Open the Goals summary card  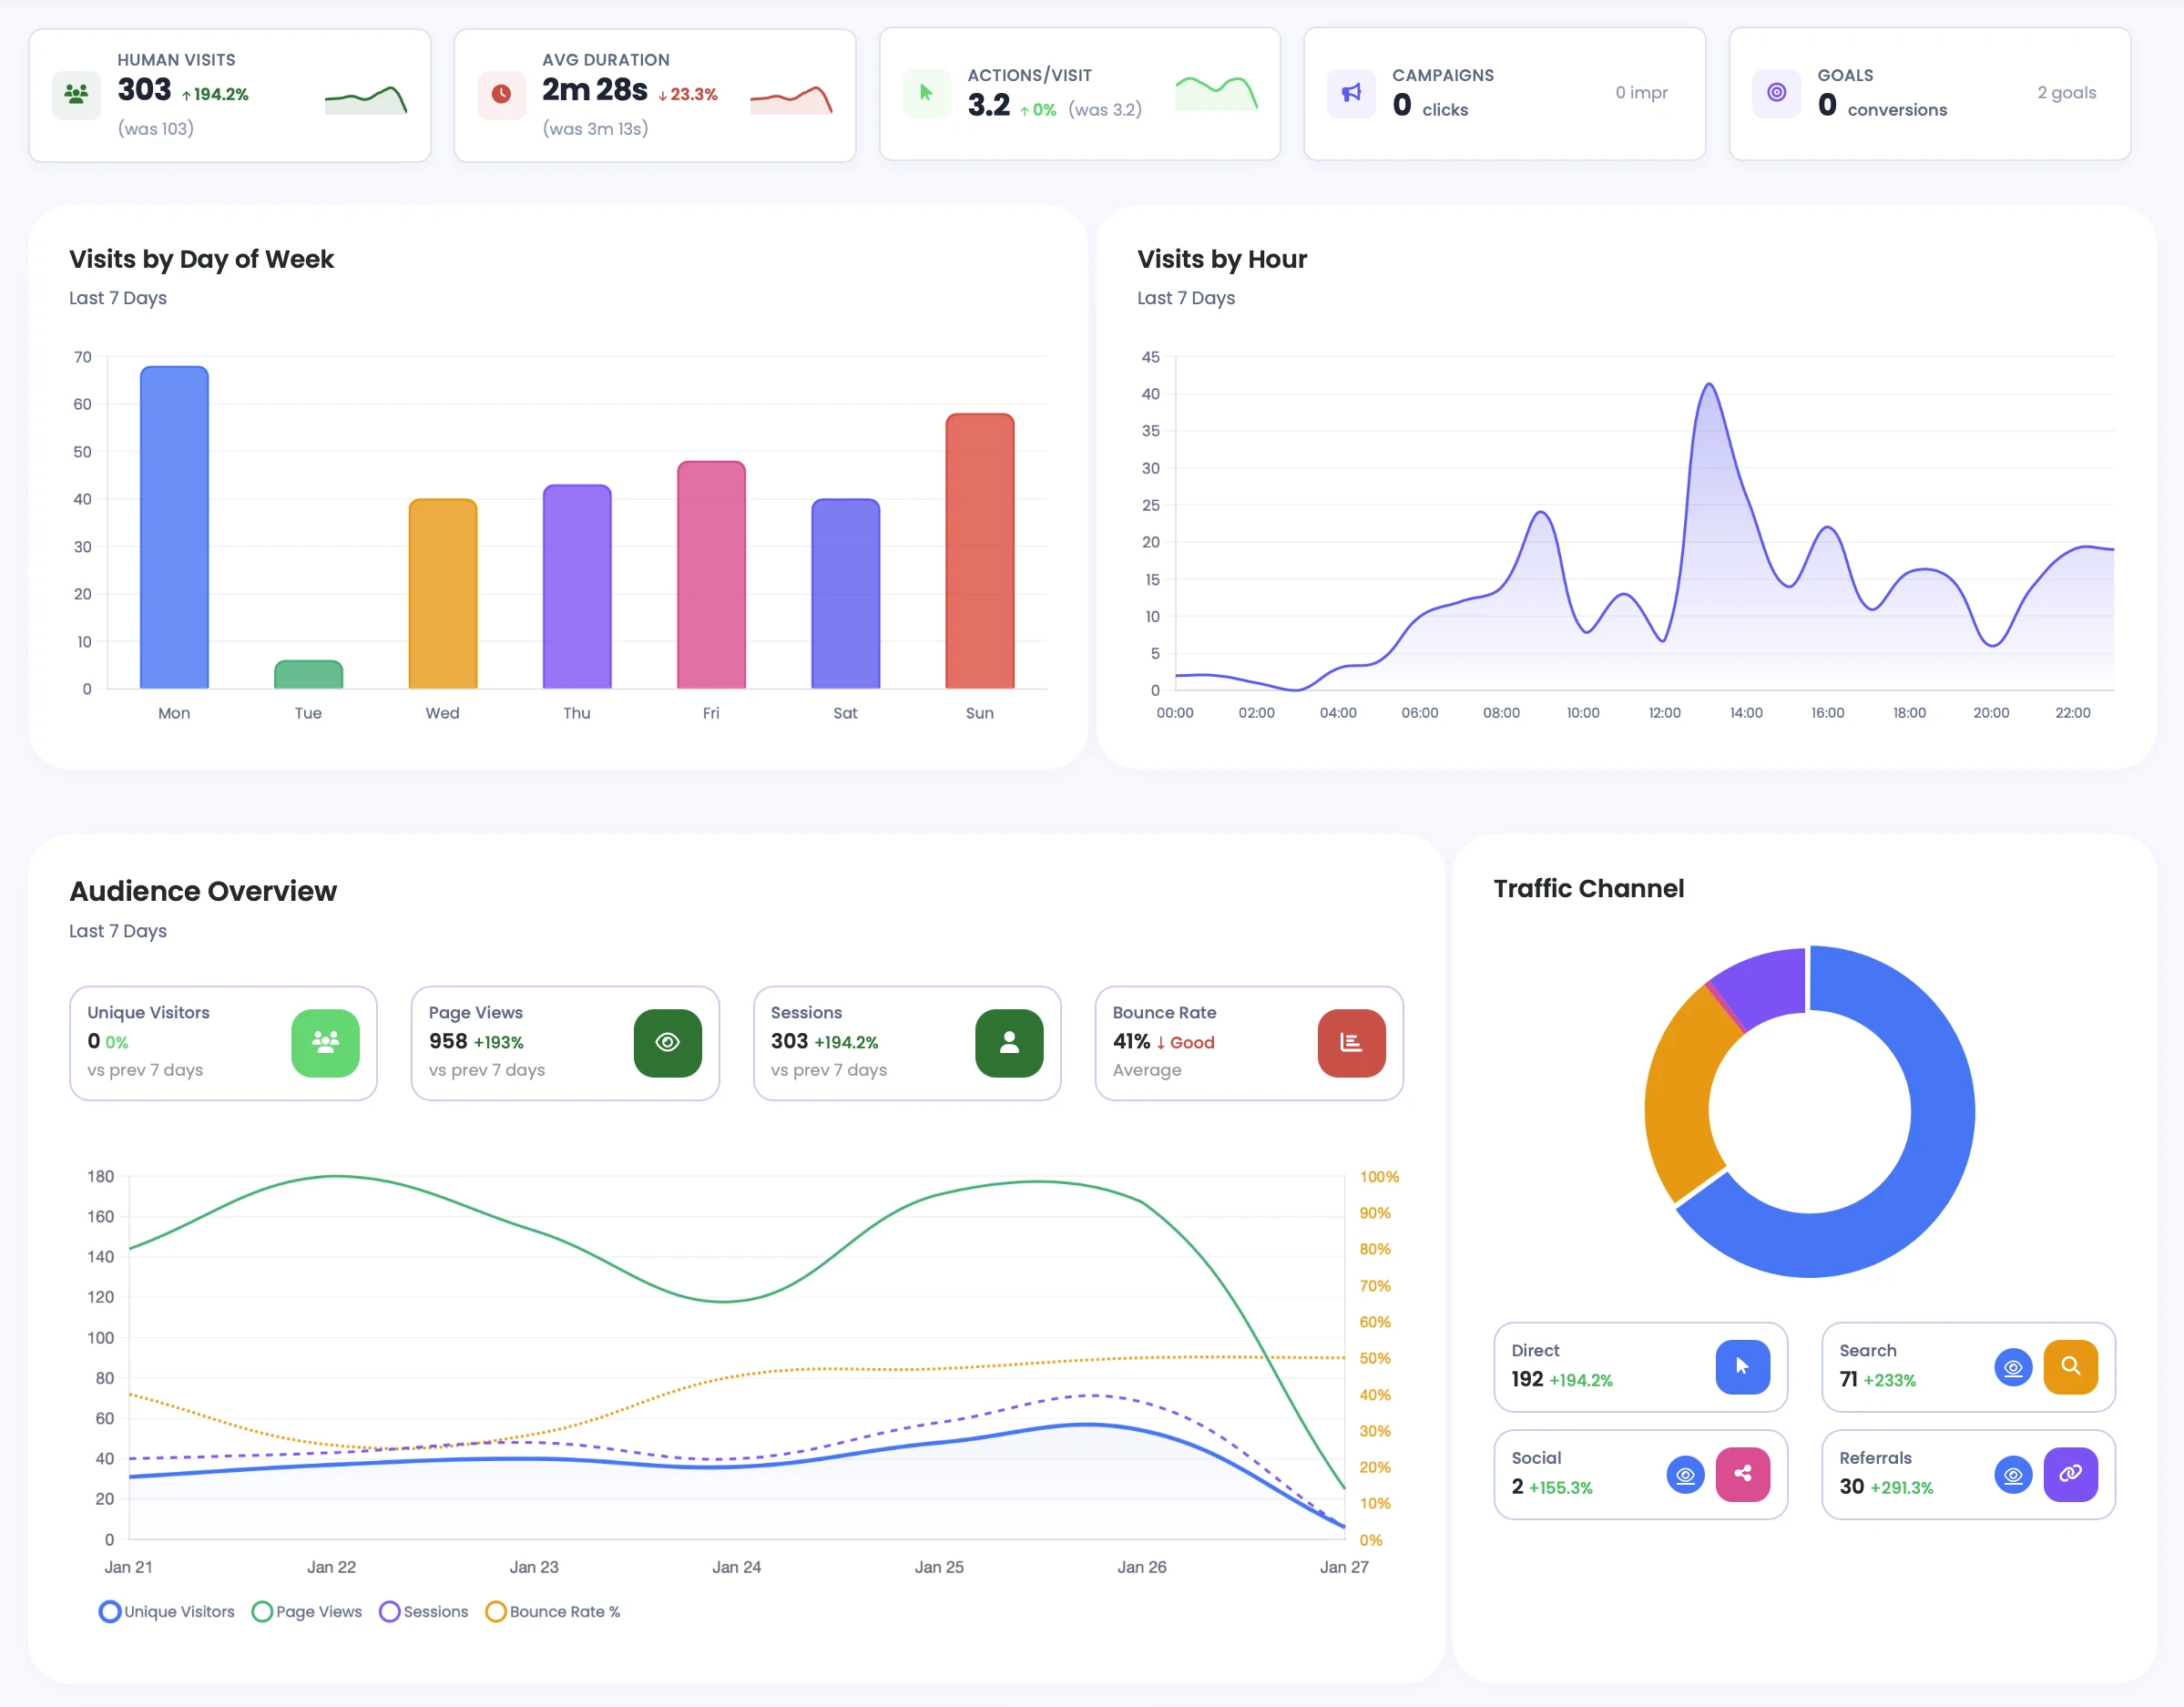[1929, 93]
